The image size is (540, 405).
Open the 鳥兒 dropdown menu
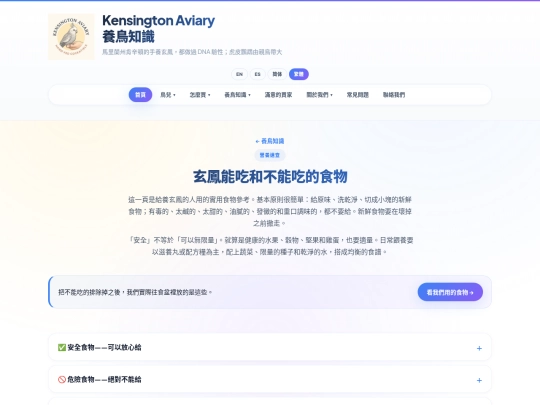tap(168, 95)
